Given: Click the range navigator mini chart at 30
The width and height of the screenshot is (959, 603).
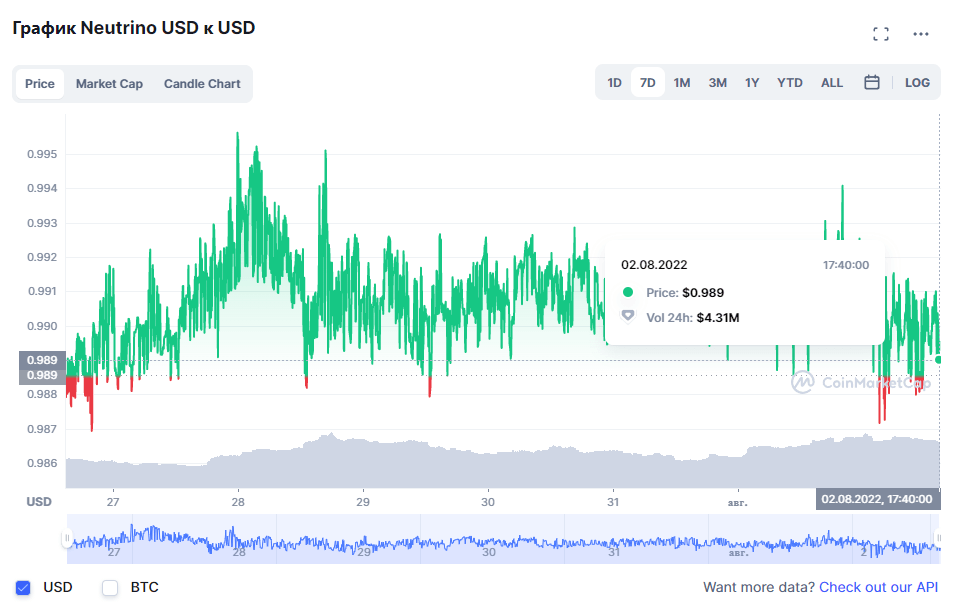Looking at the screenshot, I should tap(489, 542).
